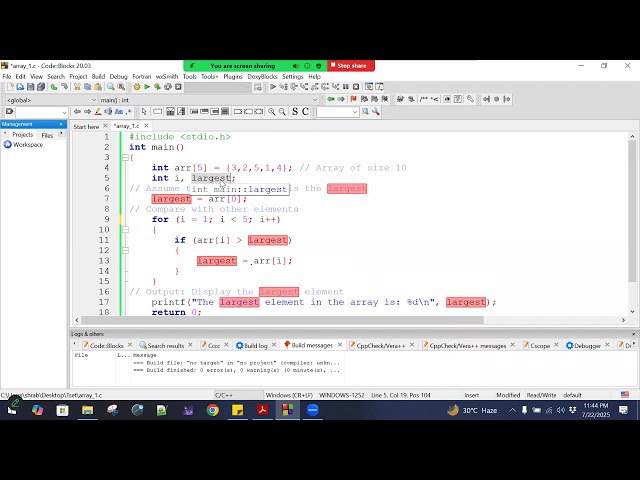Click the editor vertical scrollbar
Screen dimensions: 640x480
pyautogui.click(x=632, y=211)
